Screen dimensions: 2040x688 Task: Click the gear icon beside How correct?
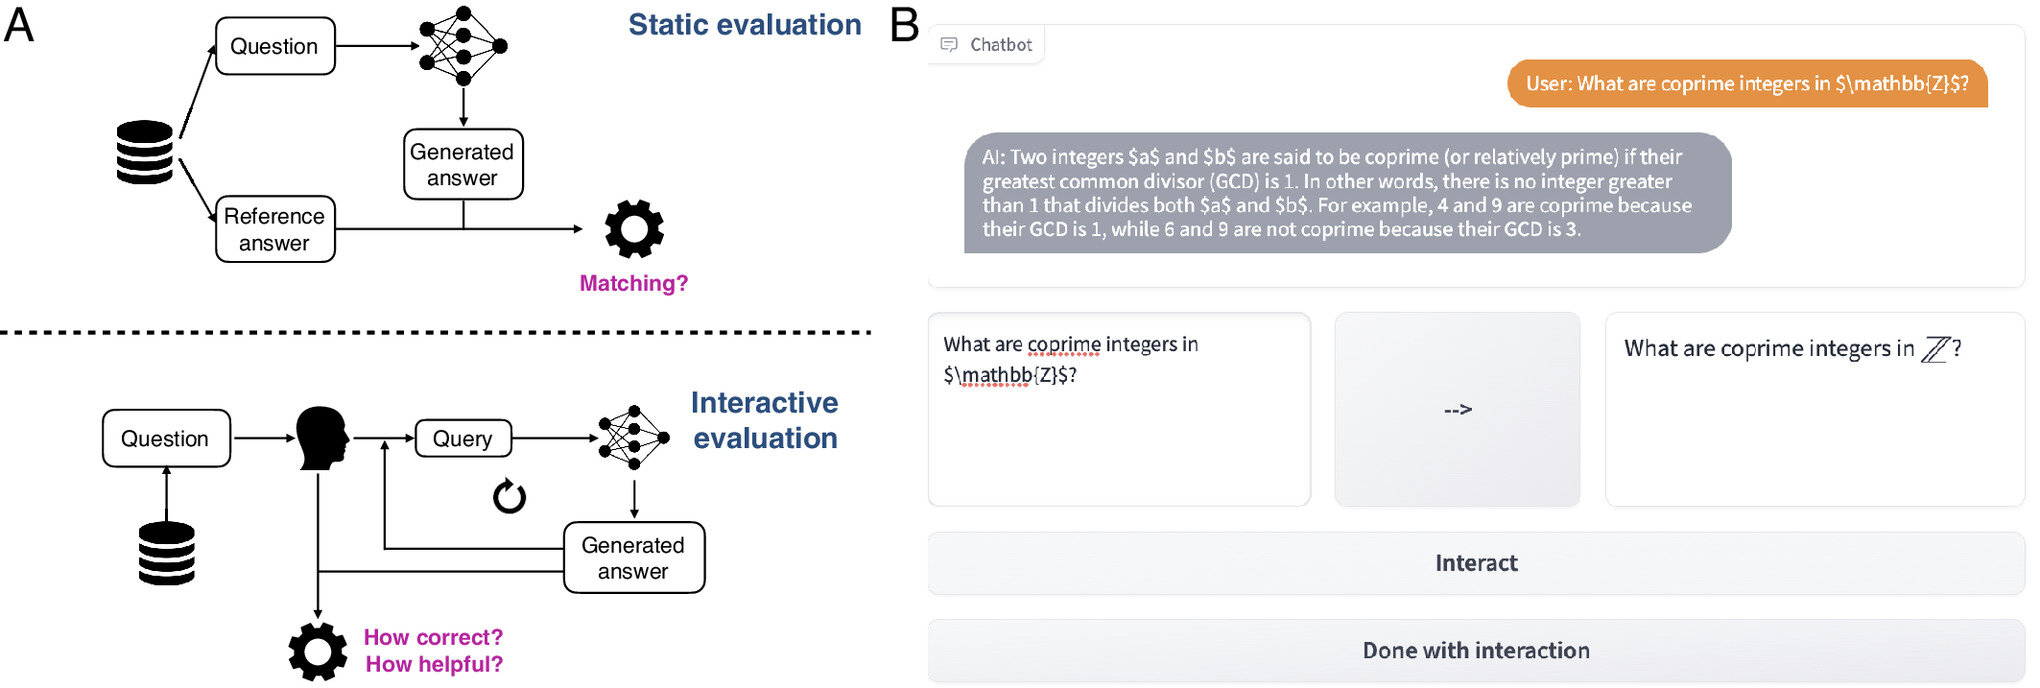tap(318, 651)
